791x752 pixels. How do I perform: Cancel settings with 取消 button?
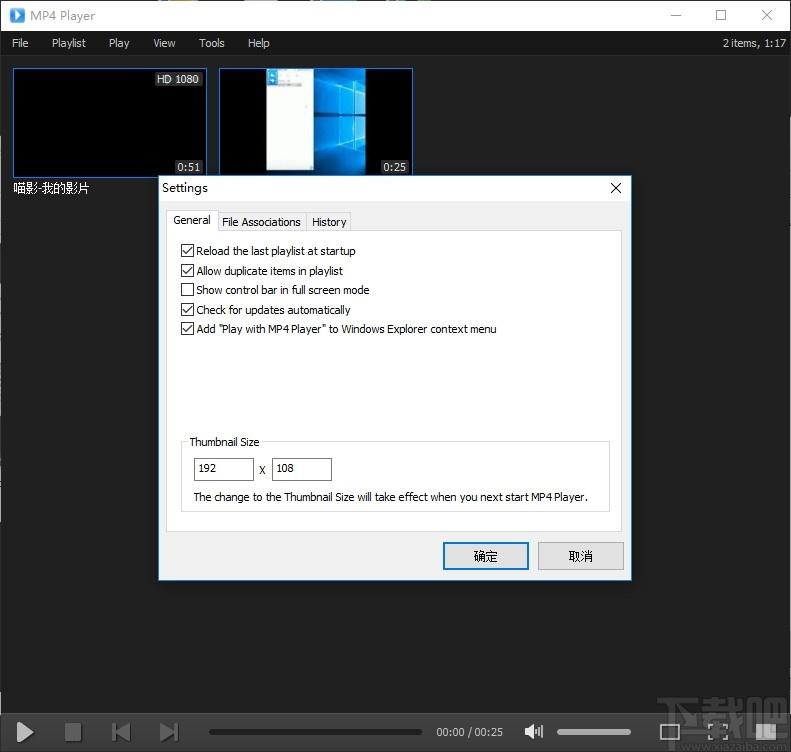(581, 556)
